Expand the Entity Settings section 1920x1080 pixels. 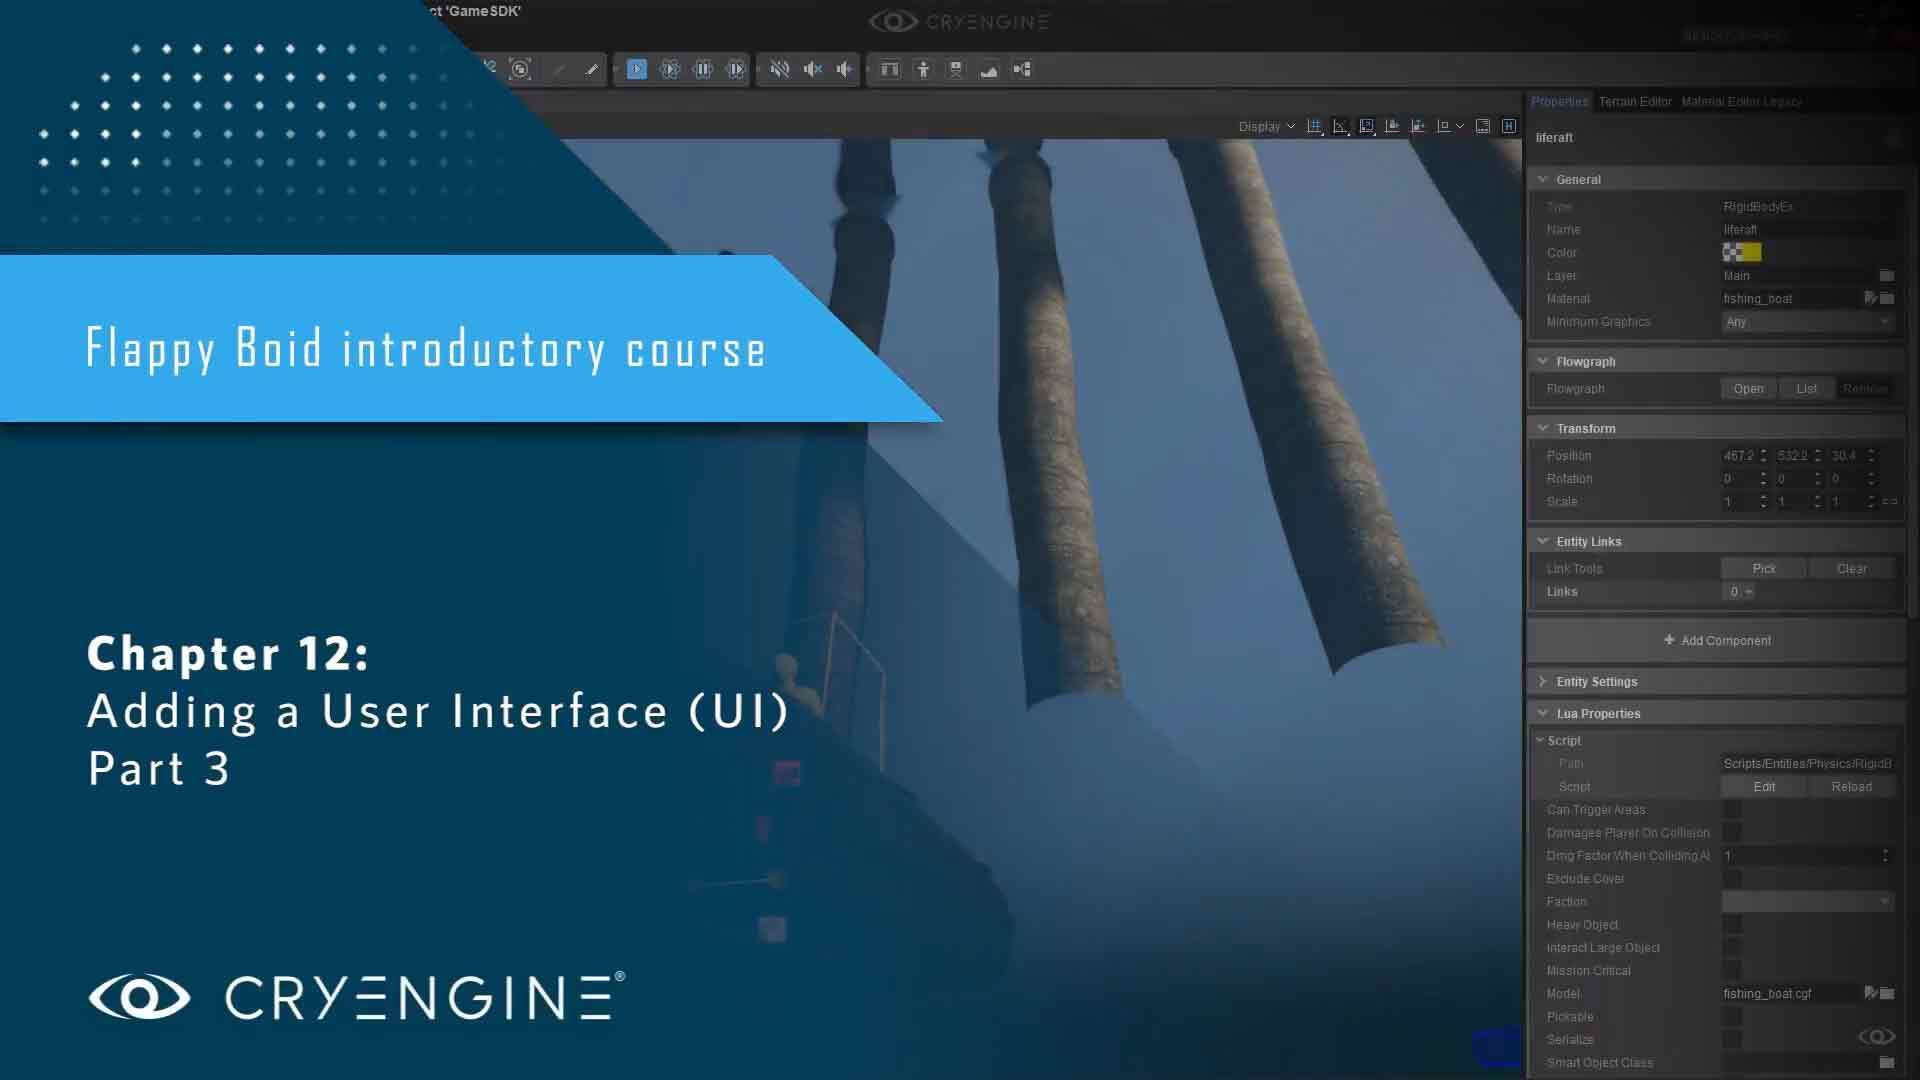[x=1596, y=681]
